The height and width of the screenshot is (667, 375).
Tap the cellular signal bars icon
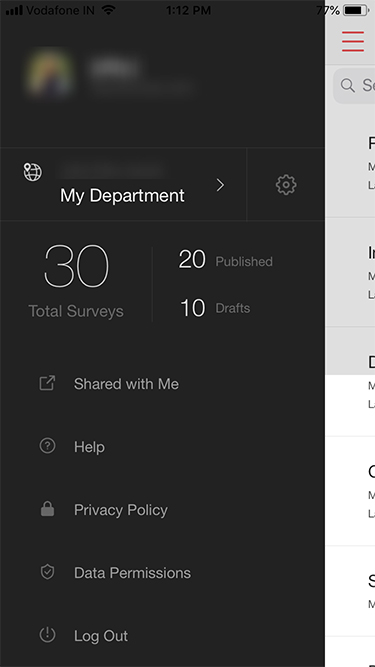point(14,10)
